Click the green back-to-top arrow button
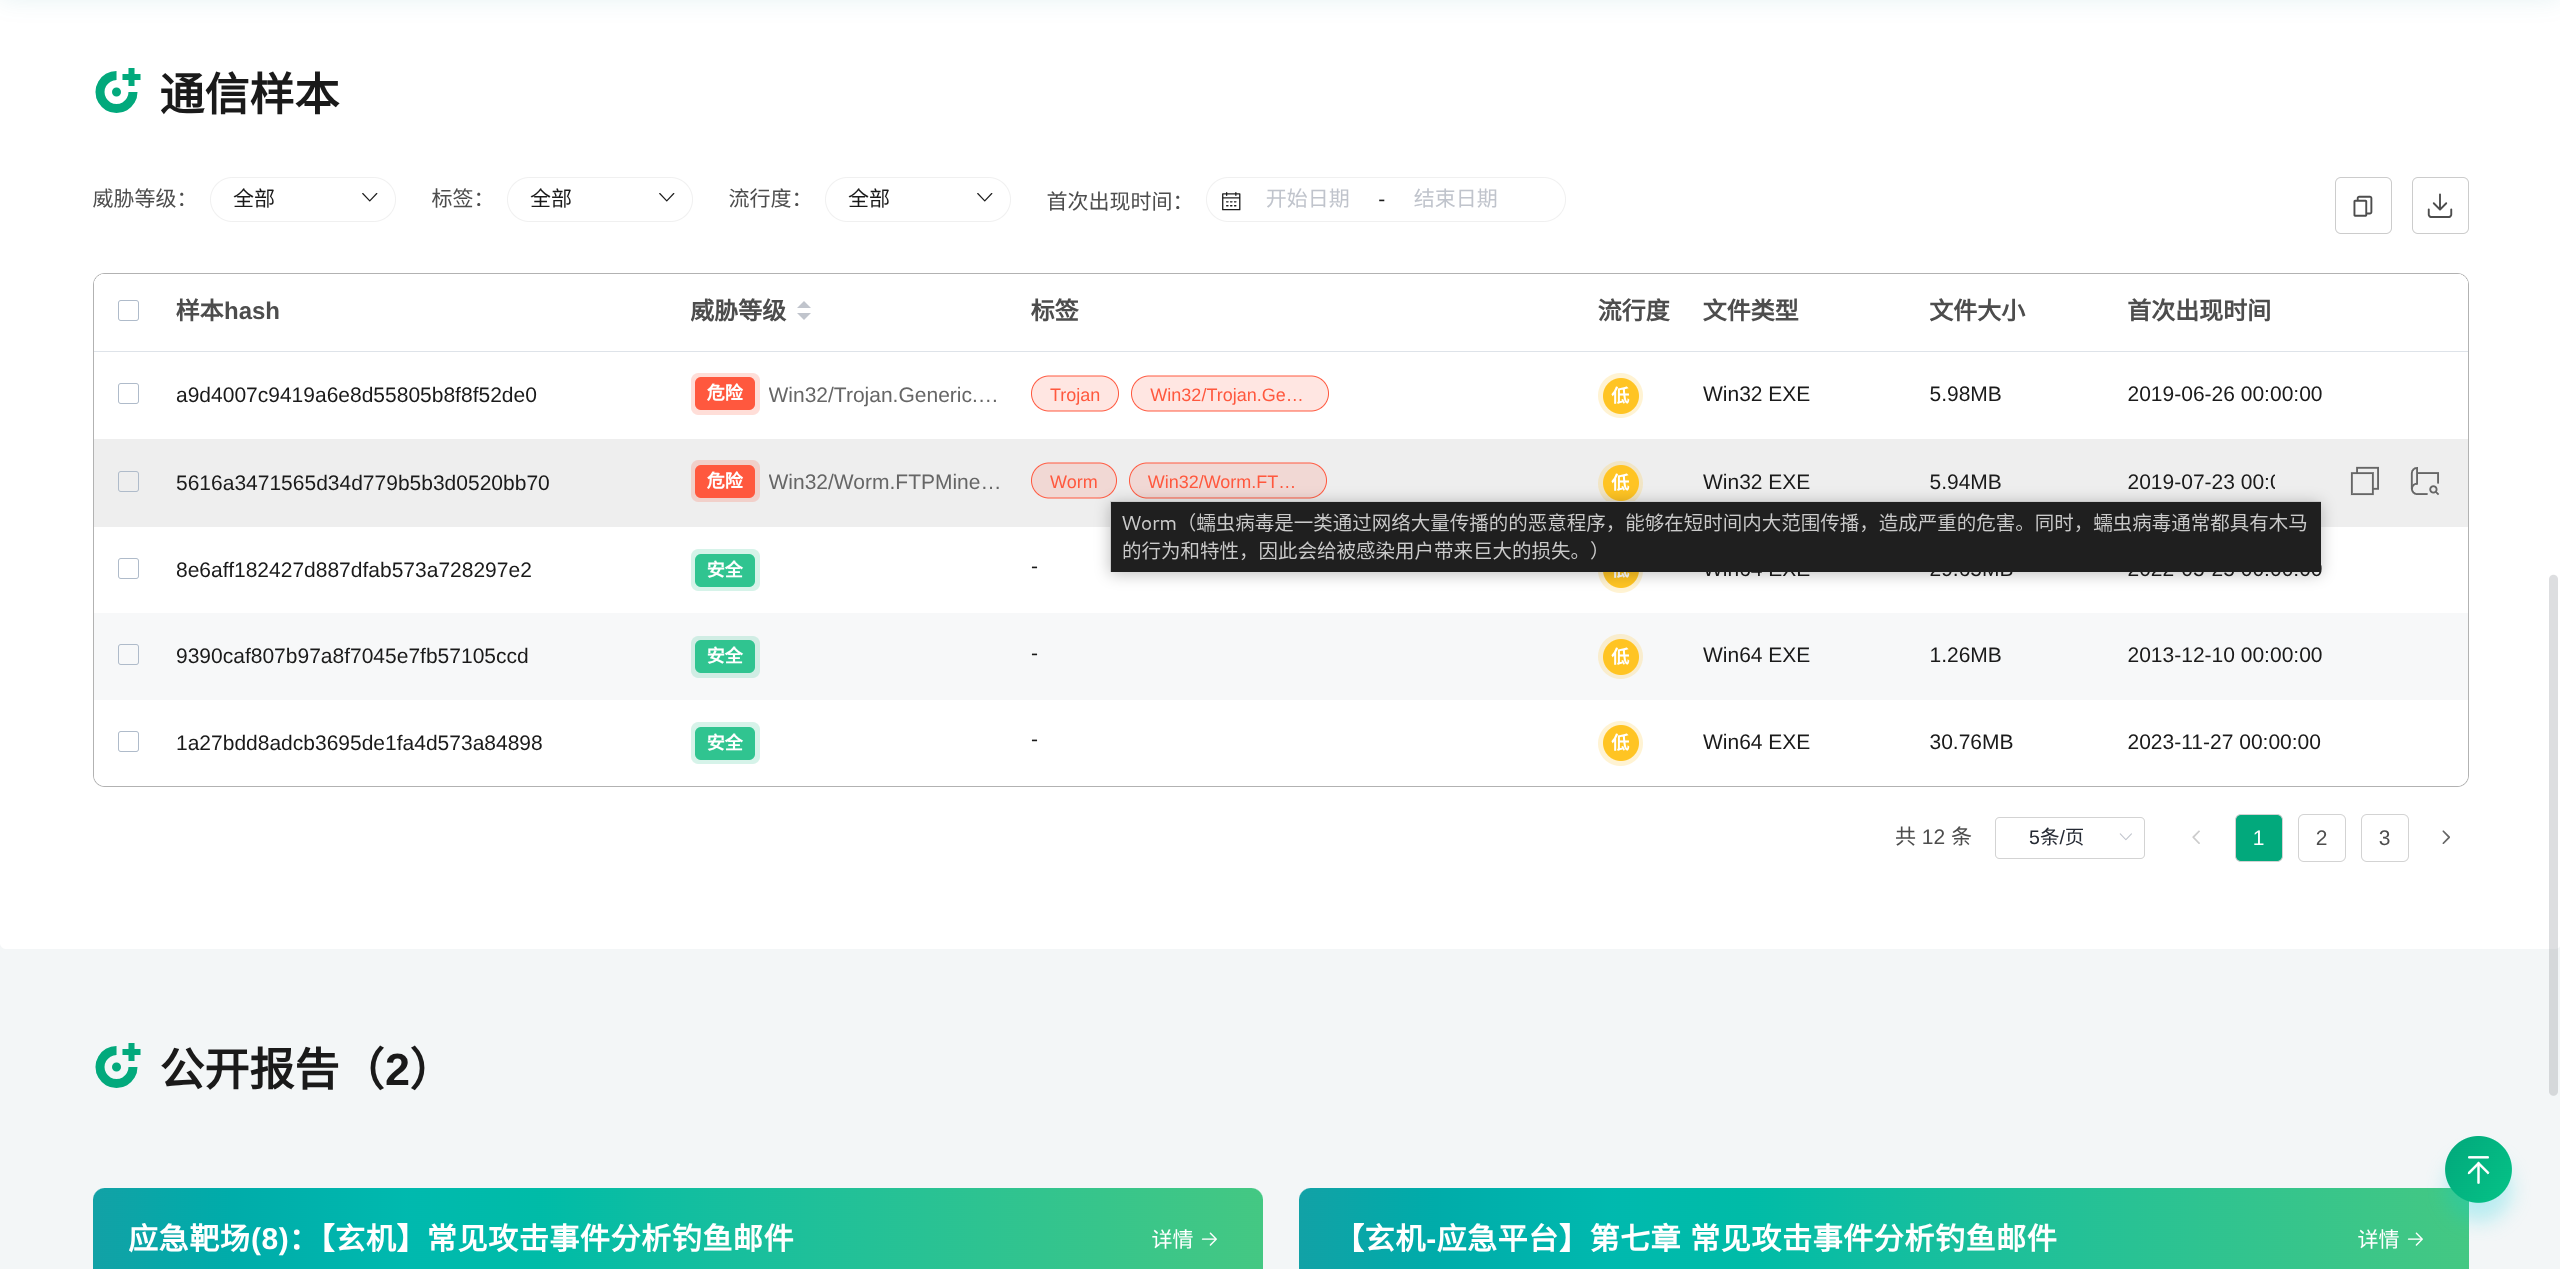The width and height of the screenshot is (2560, 1269). pyautogui.click(x=2477, y=1169)
